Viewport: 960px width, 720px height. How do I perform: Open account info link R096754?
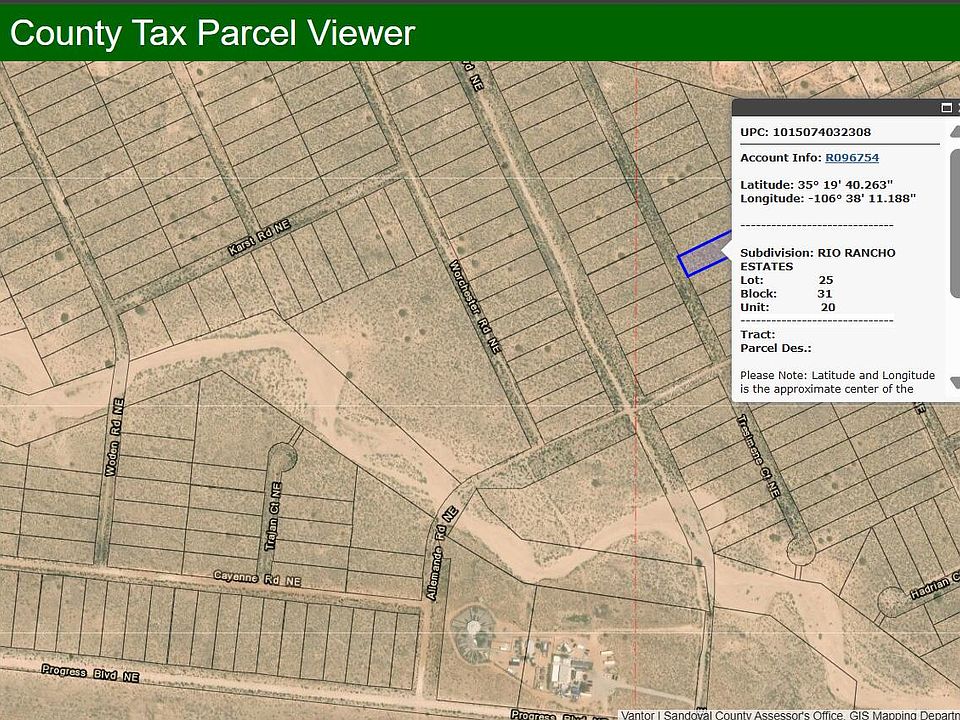coord(851,158)
